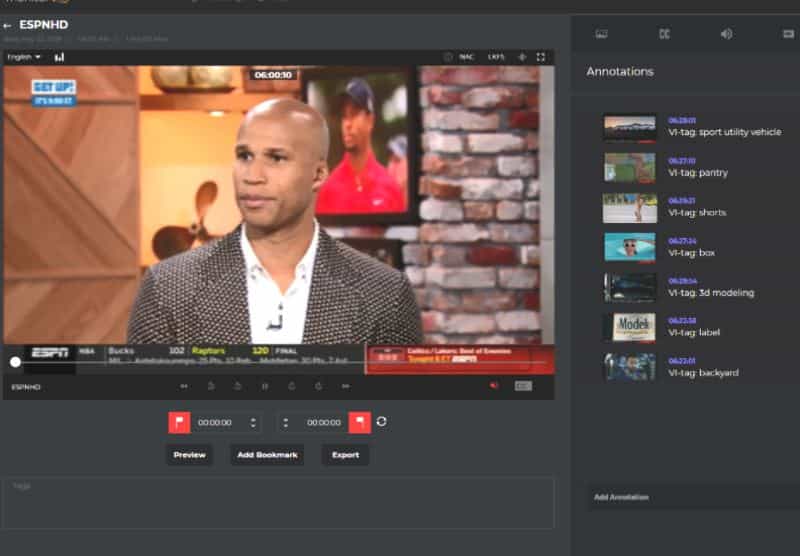Go back using the arrow beside ESPNHD
Image resolution: width=800 pixels, height=556 pixels.
pos(8,25)
